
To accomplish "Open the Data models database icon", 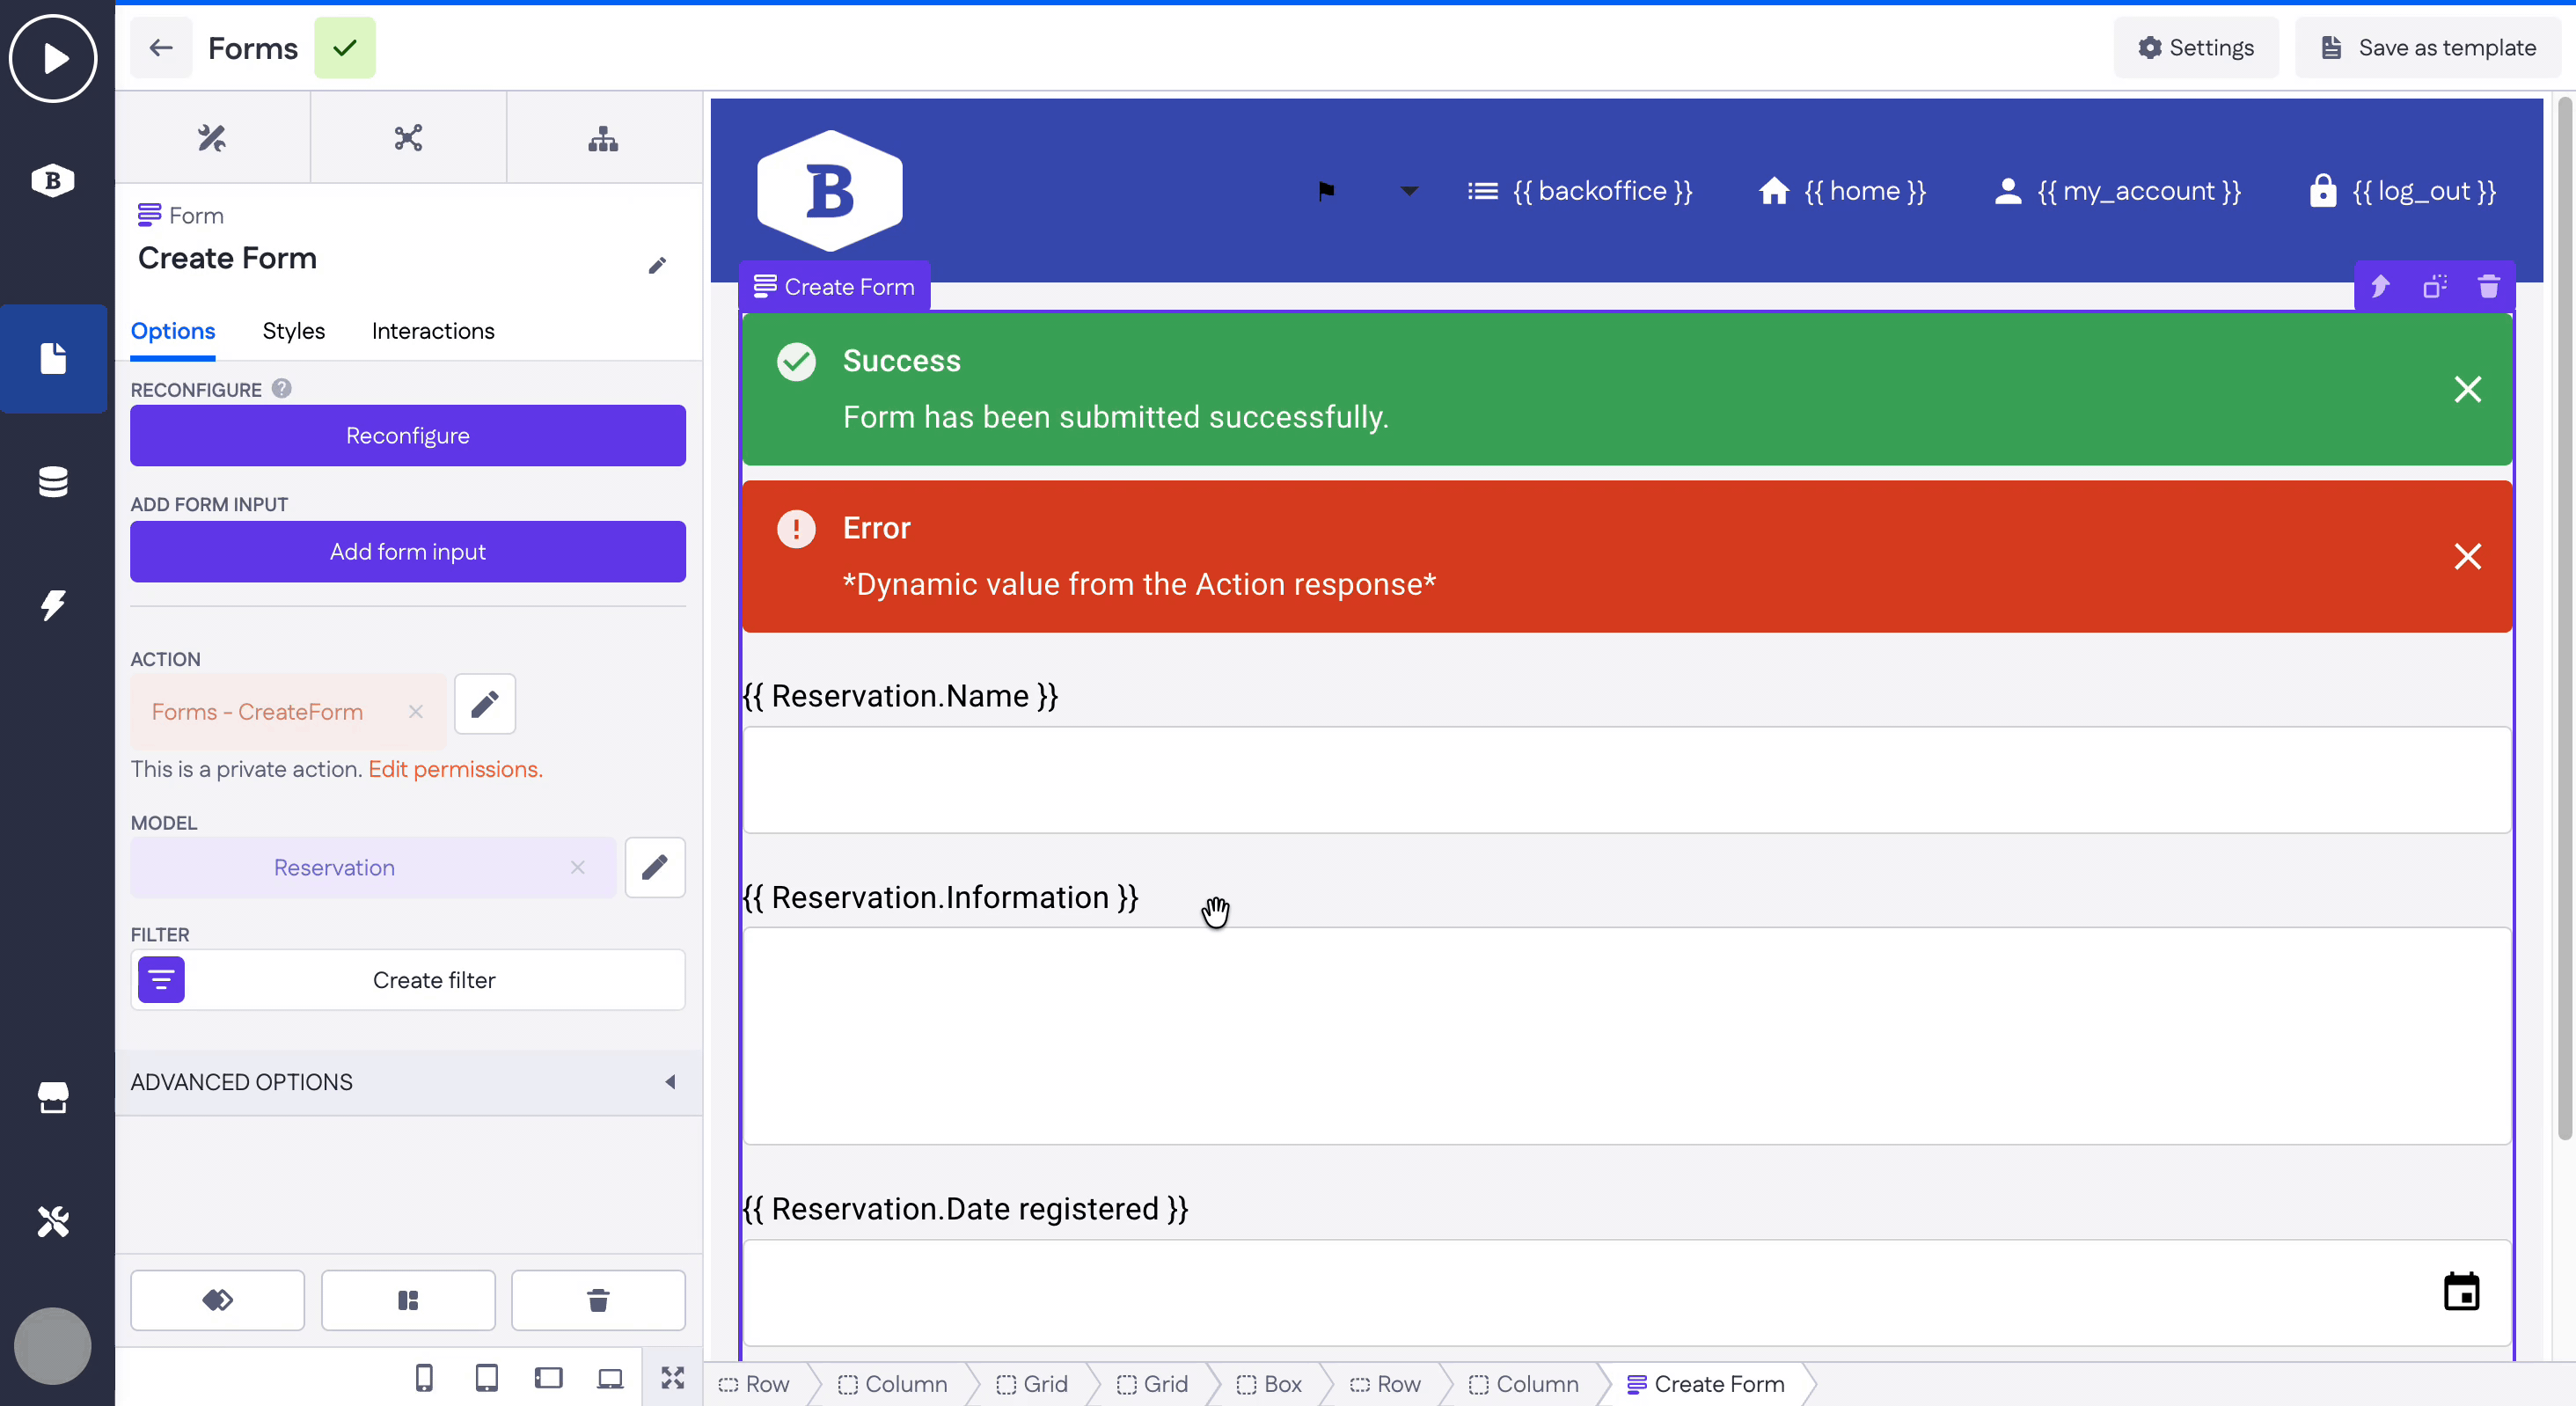I will (x=53, y=481).
